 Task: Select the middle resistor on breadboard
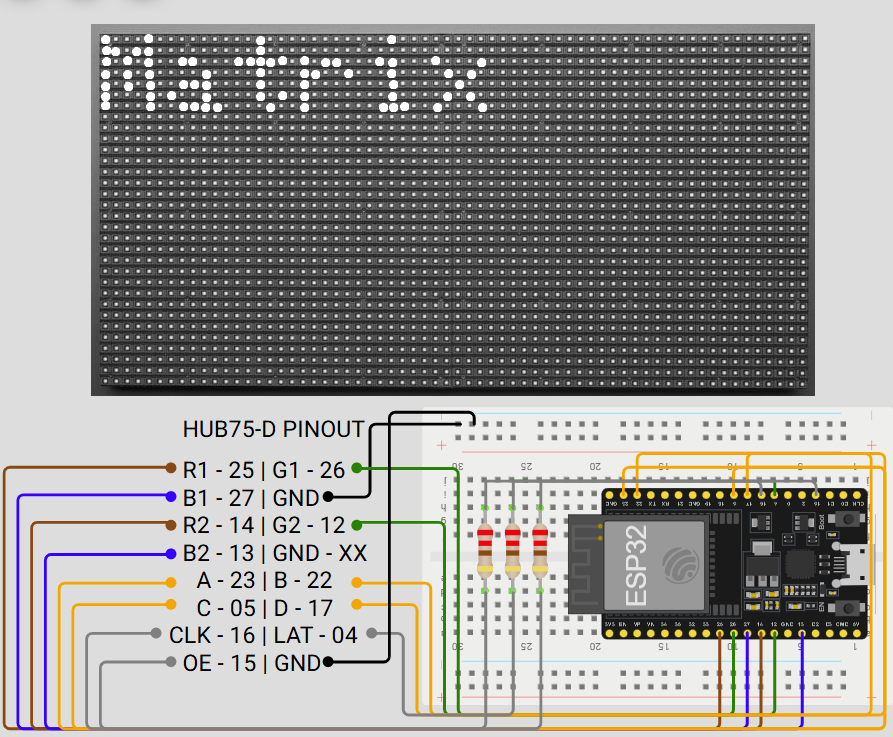[x=513, y=551]
